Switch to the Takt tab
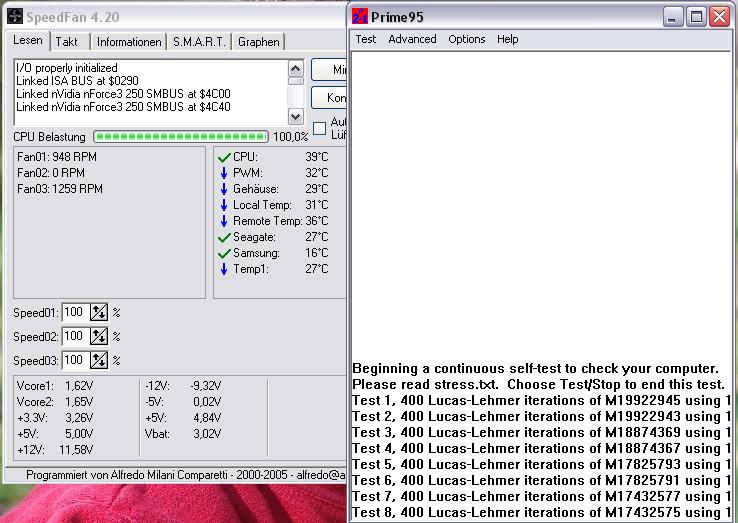Screen dimensions: 738x523 tap(69, 42)
